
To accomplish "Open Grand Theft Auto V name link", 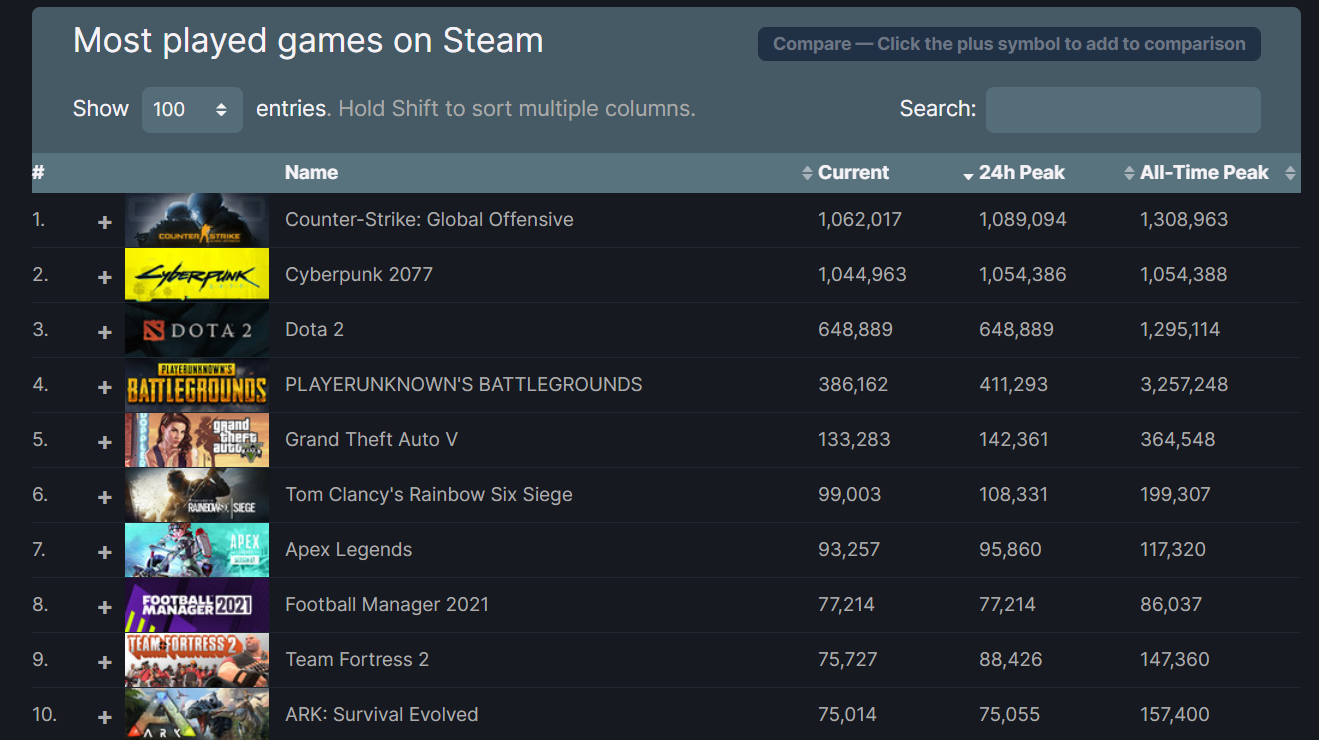I will (371, 439).
